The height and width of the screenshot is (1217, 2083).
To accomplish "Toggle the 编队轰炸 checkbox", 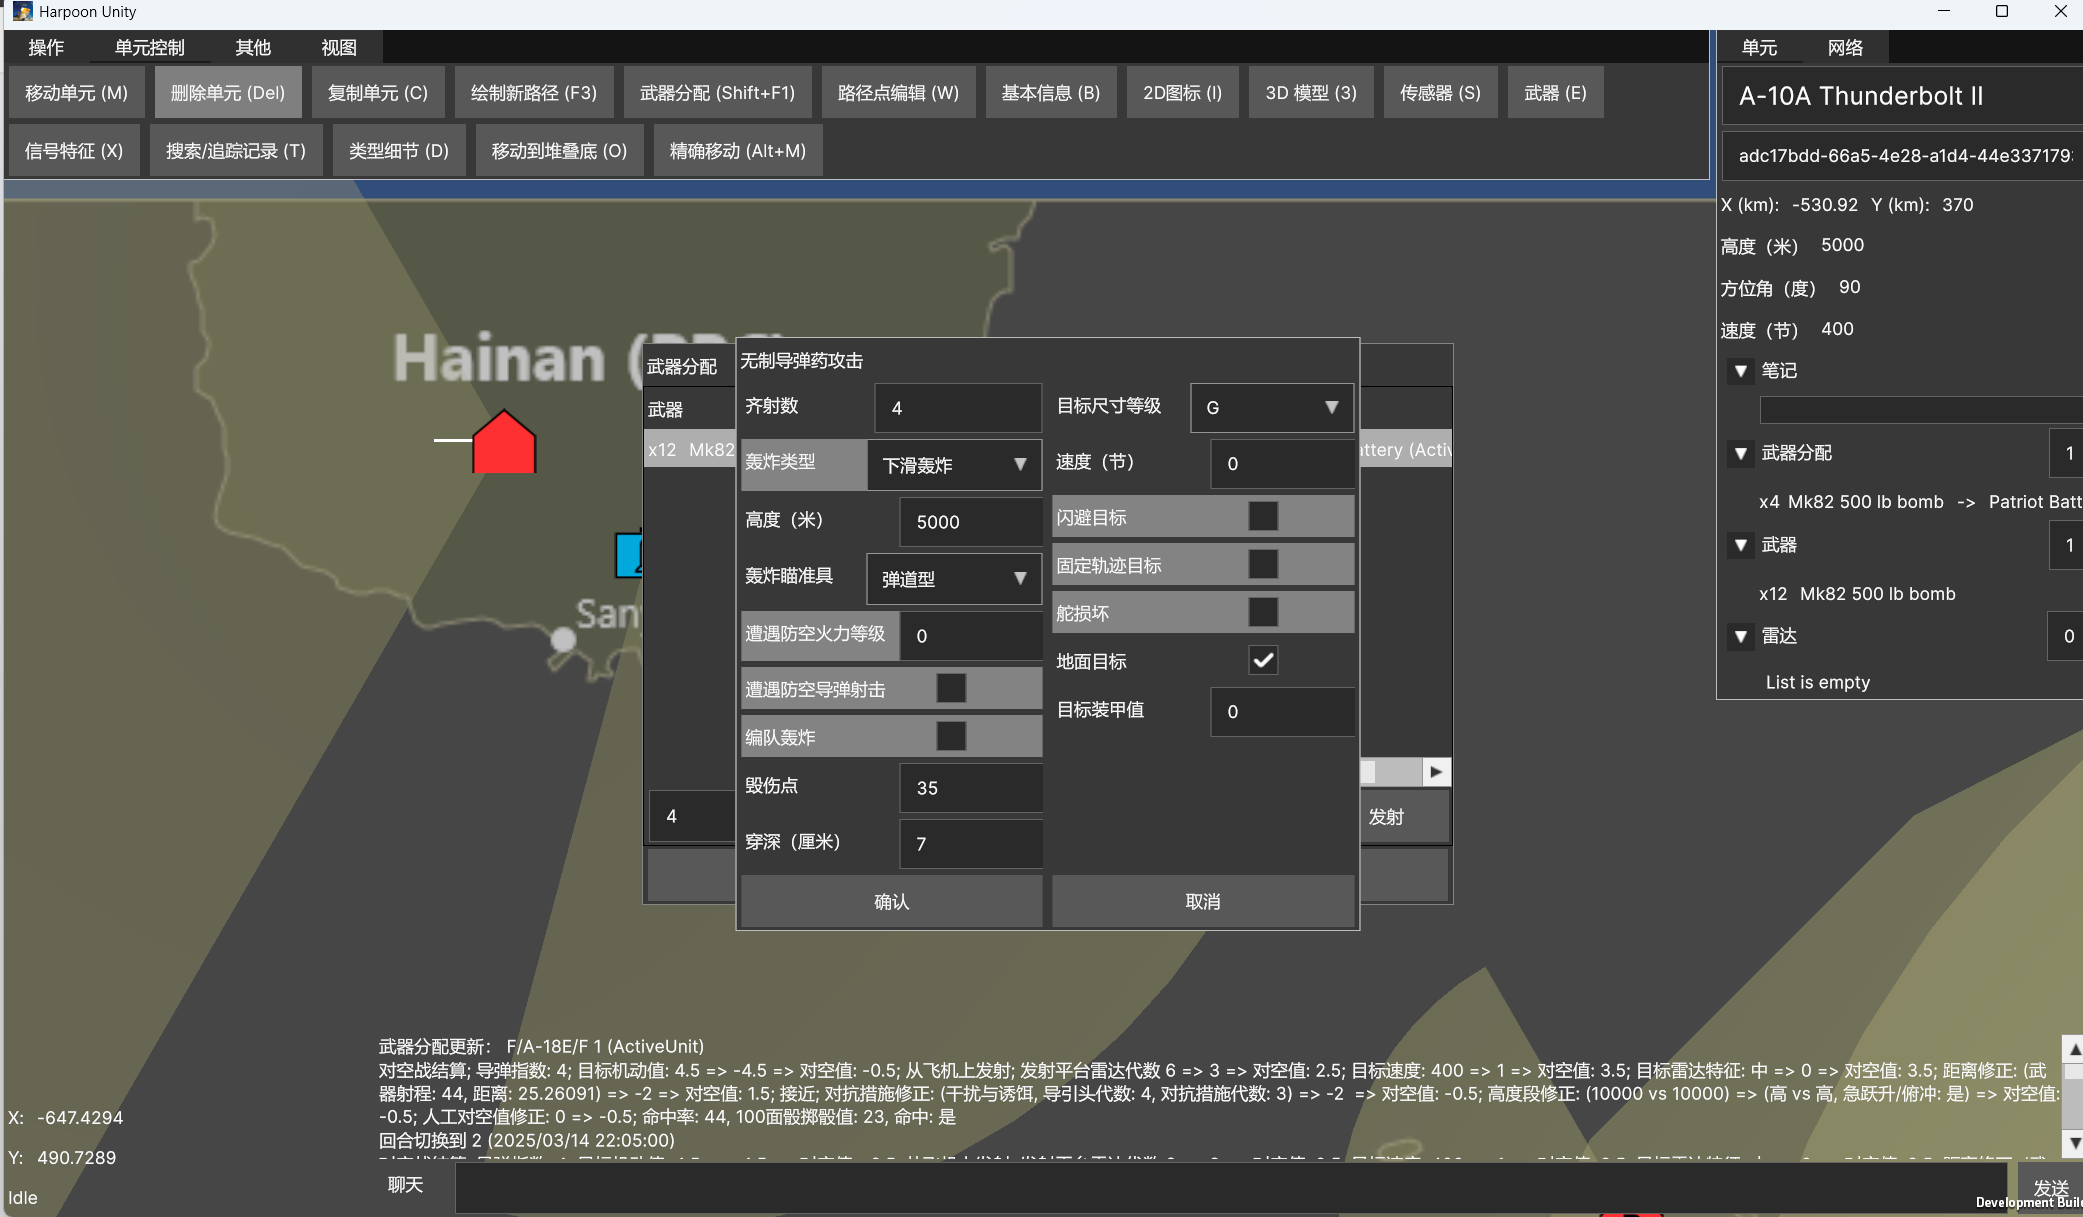I will click(x=951, y=737).
